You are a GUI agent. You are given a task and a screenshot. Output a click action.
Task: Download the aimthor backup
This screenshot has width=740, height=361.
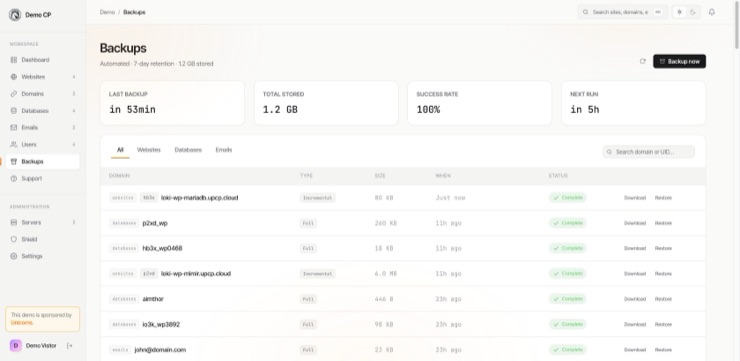(x=635, y=299)
